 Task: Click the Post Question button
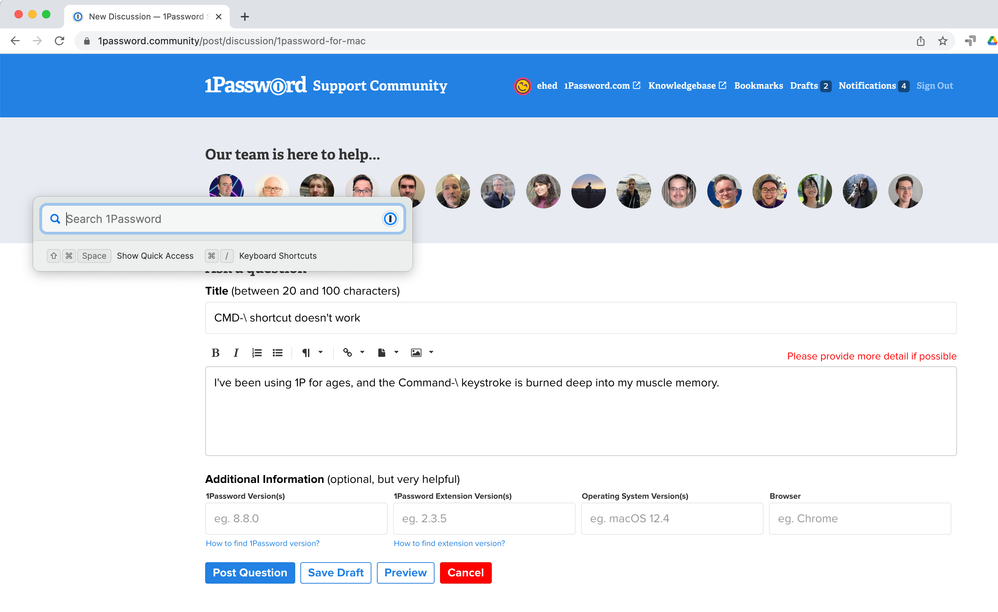point(250,573)
